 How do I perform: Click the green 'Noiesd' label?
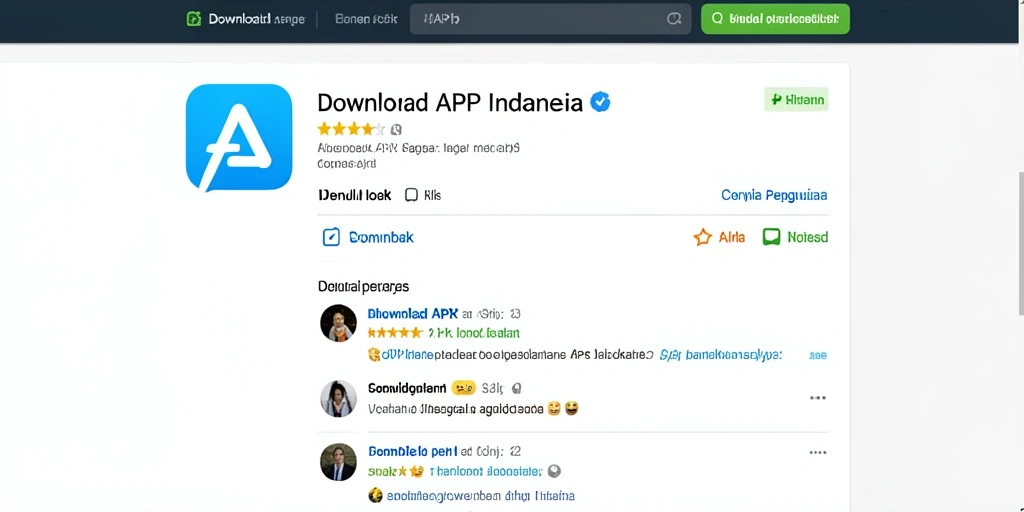(807, 237)
